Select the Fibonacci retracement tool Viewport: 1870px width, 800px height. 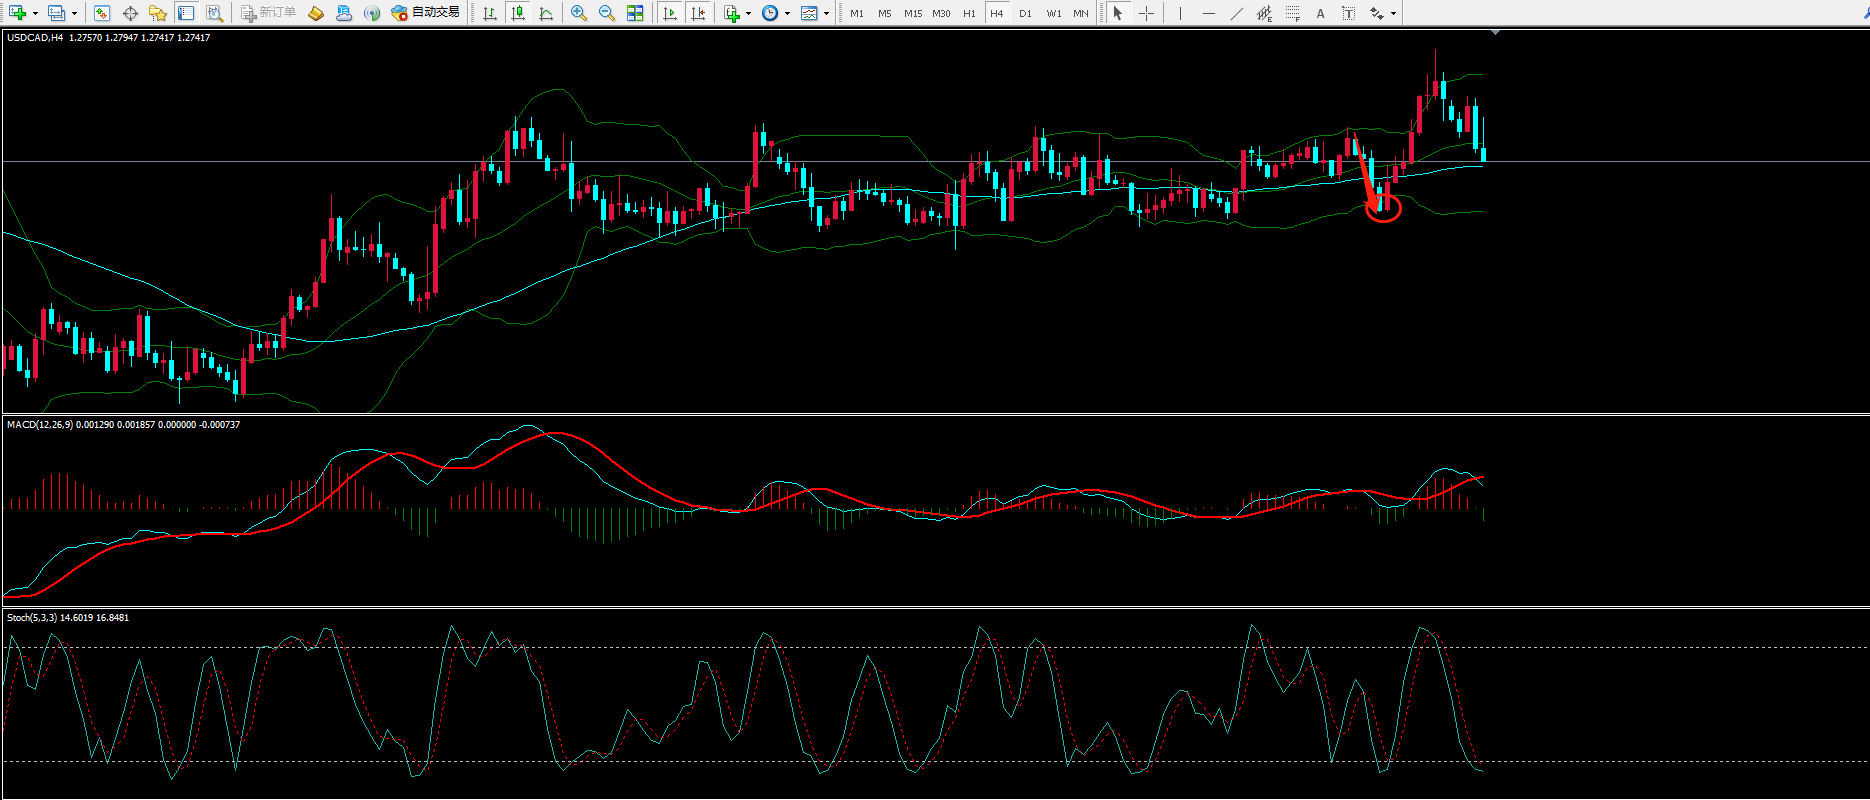click(x=1293, y=13)
